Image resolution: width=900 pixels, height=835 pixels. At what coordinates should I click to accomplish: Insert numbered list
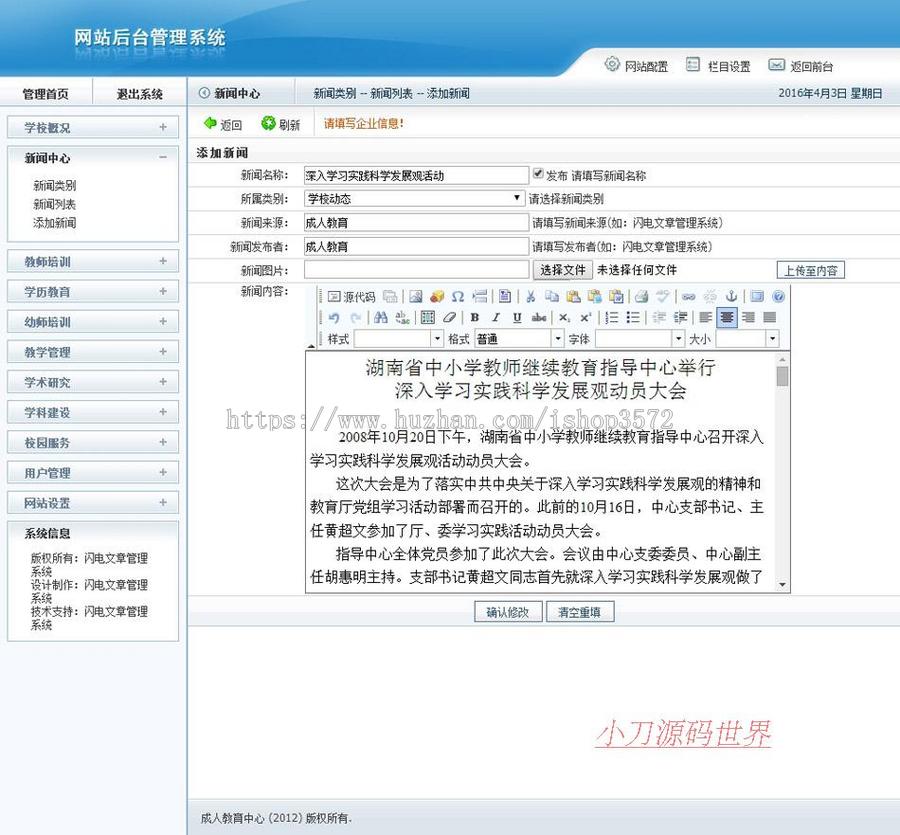tap(612, 317)
